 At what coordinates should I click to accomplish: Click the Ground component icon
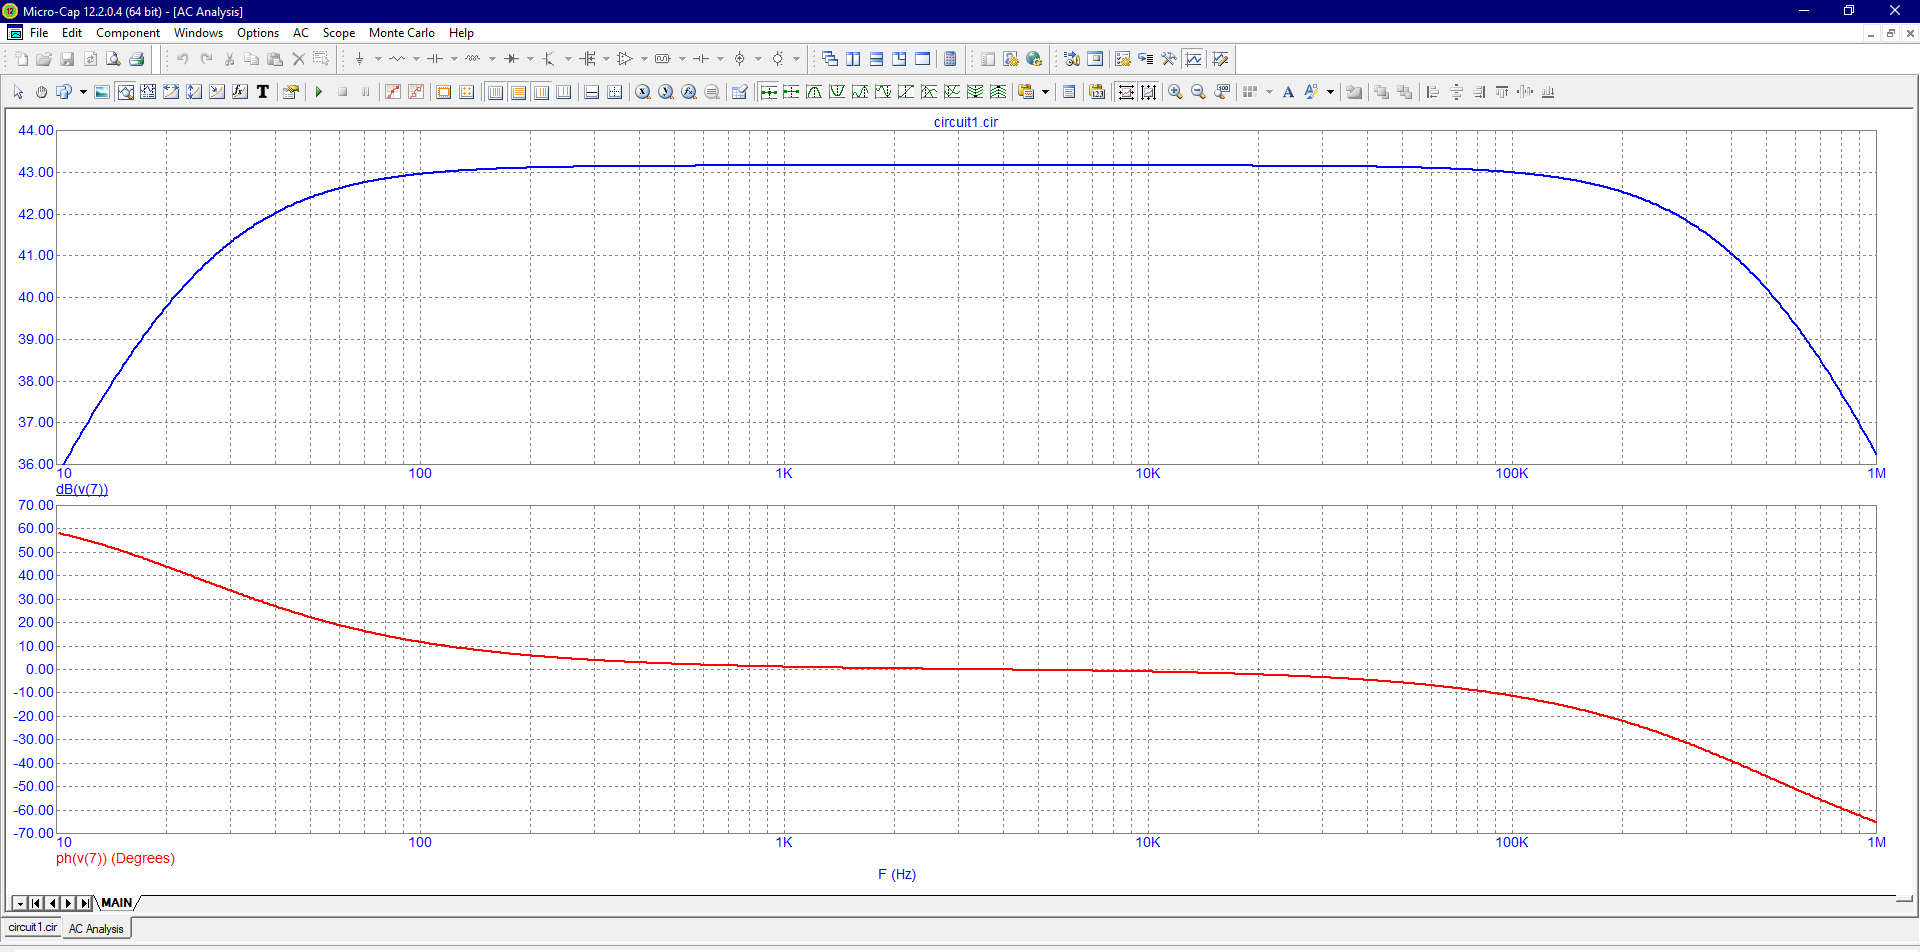tap(359, 59)
